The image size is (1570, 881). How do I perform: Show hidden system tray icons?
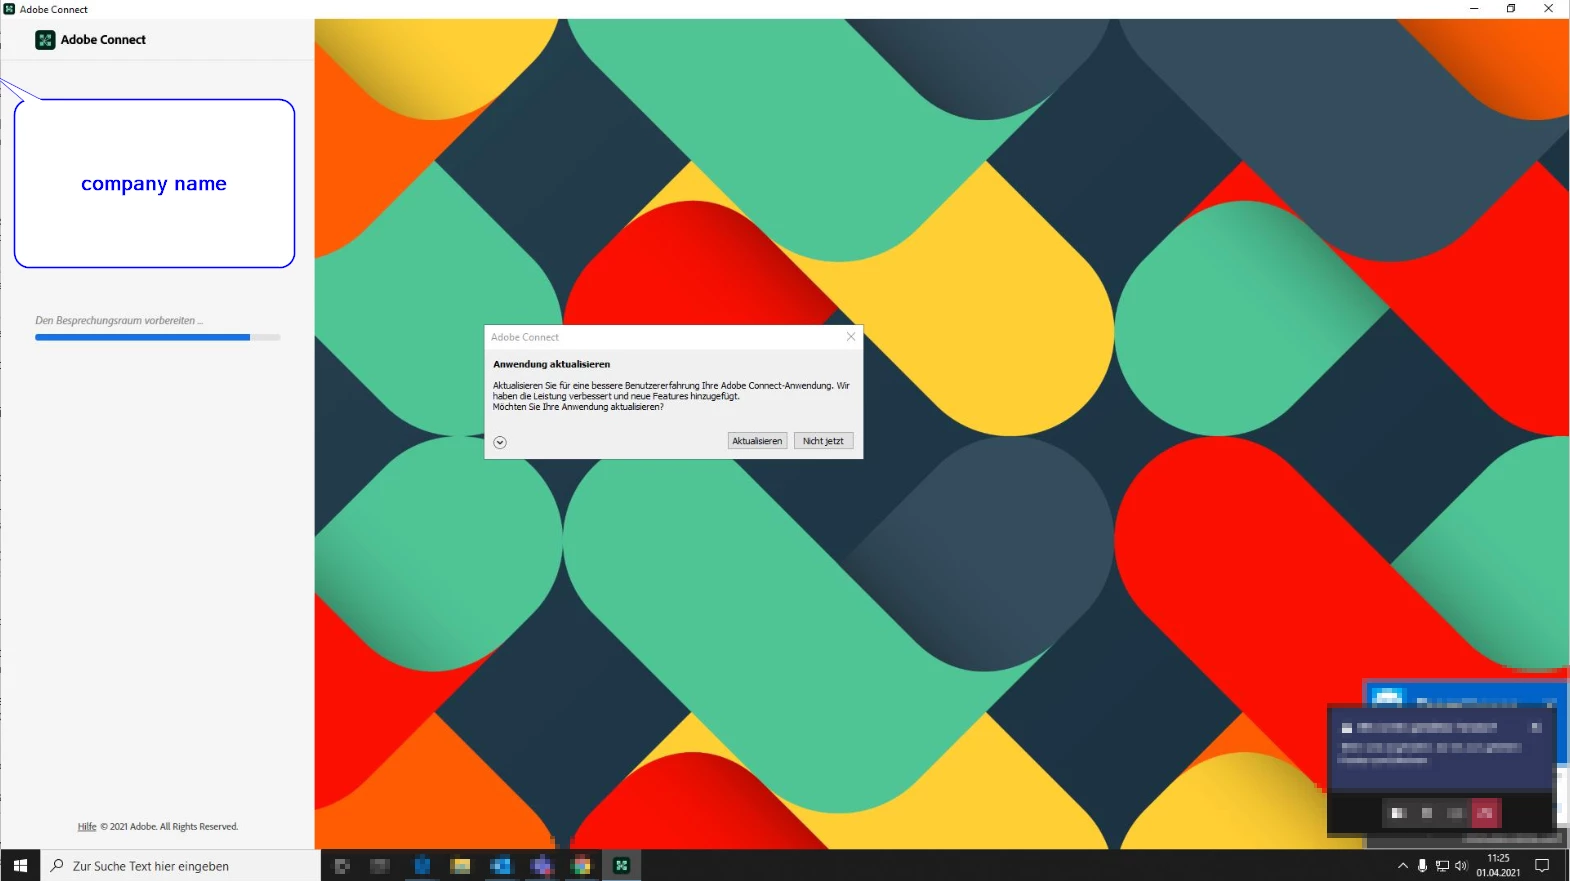(x=1403, y=866)
